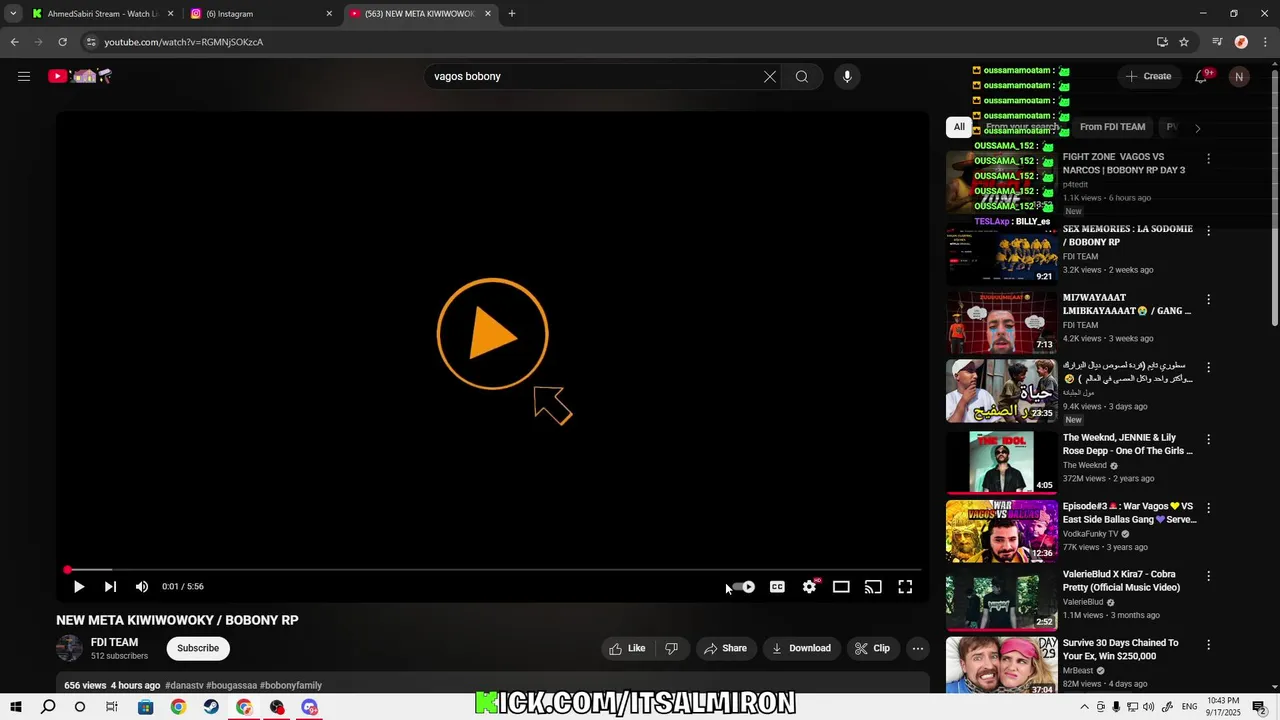The image size is (1280, 720).
Task: Open Windows Start menu
Action: (15, 707)
